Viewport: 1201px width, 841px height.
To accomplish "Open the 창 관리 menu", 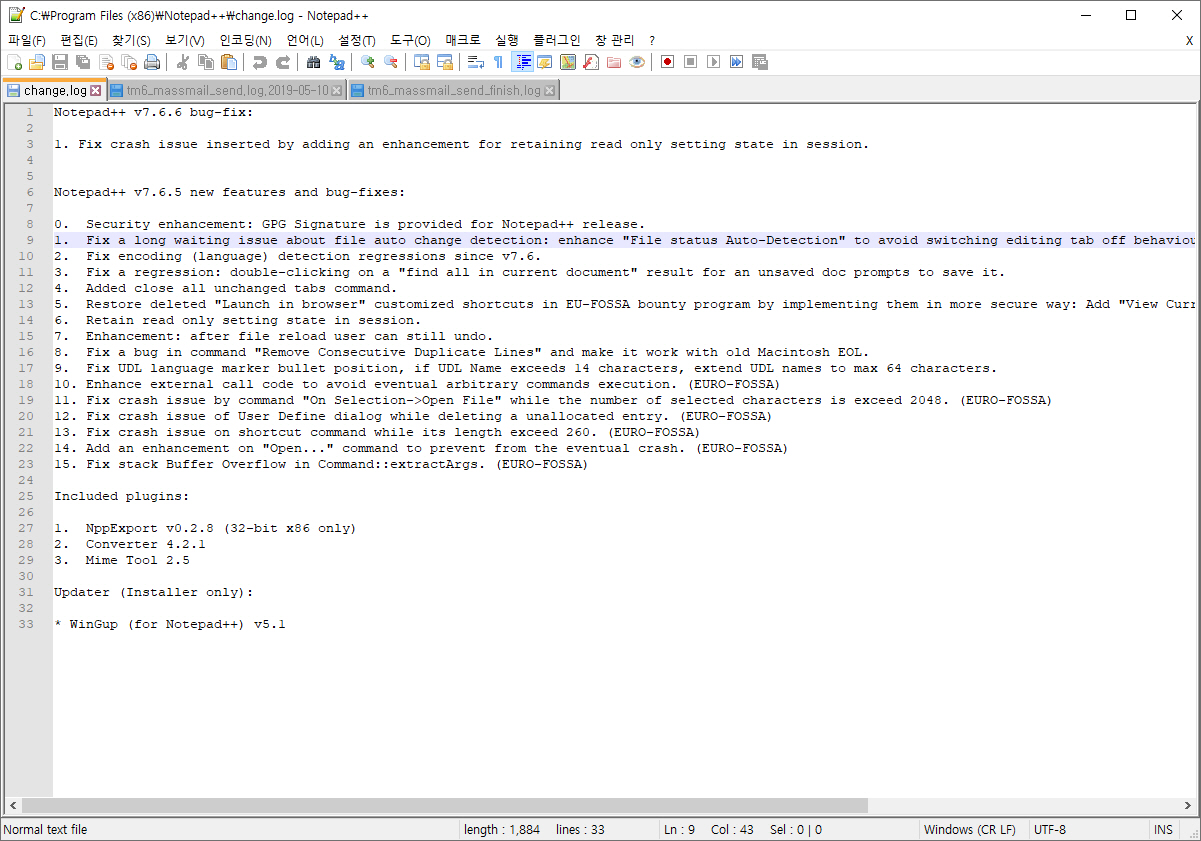I will tap(614, 40).
